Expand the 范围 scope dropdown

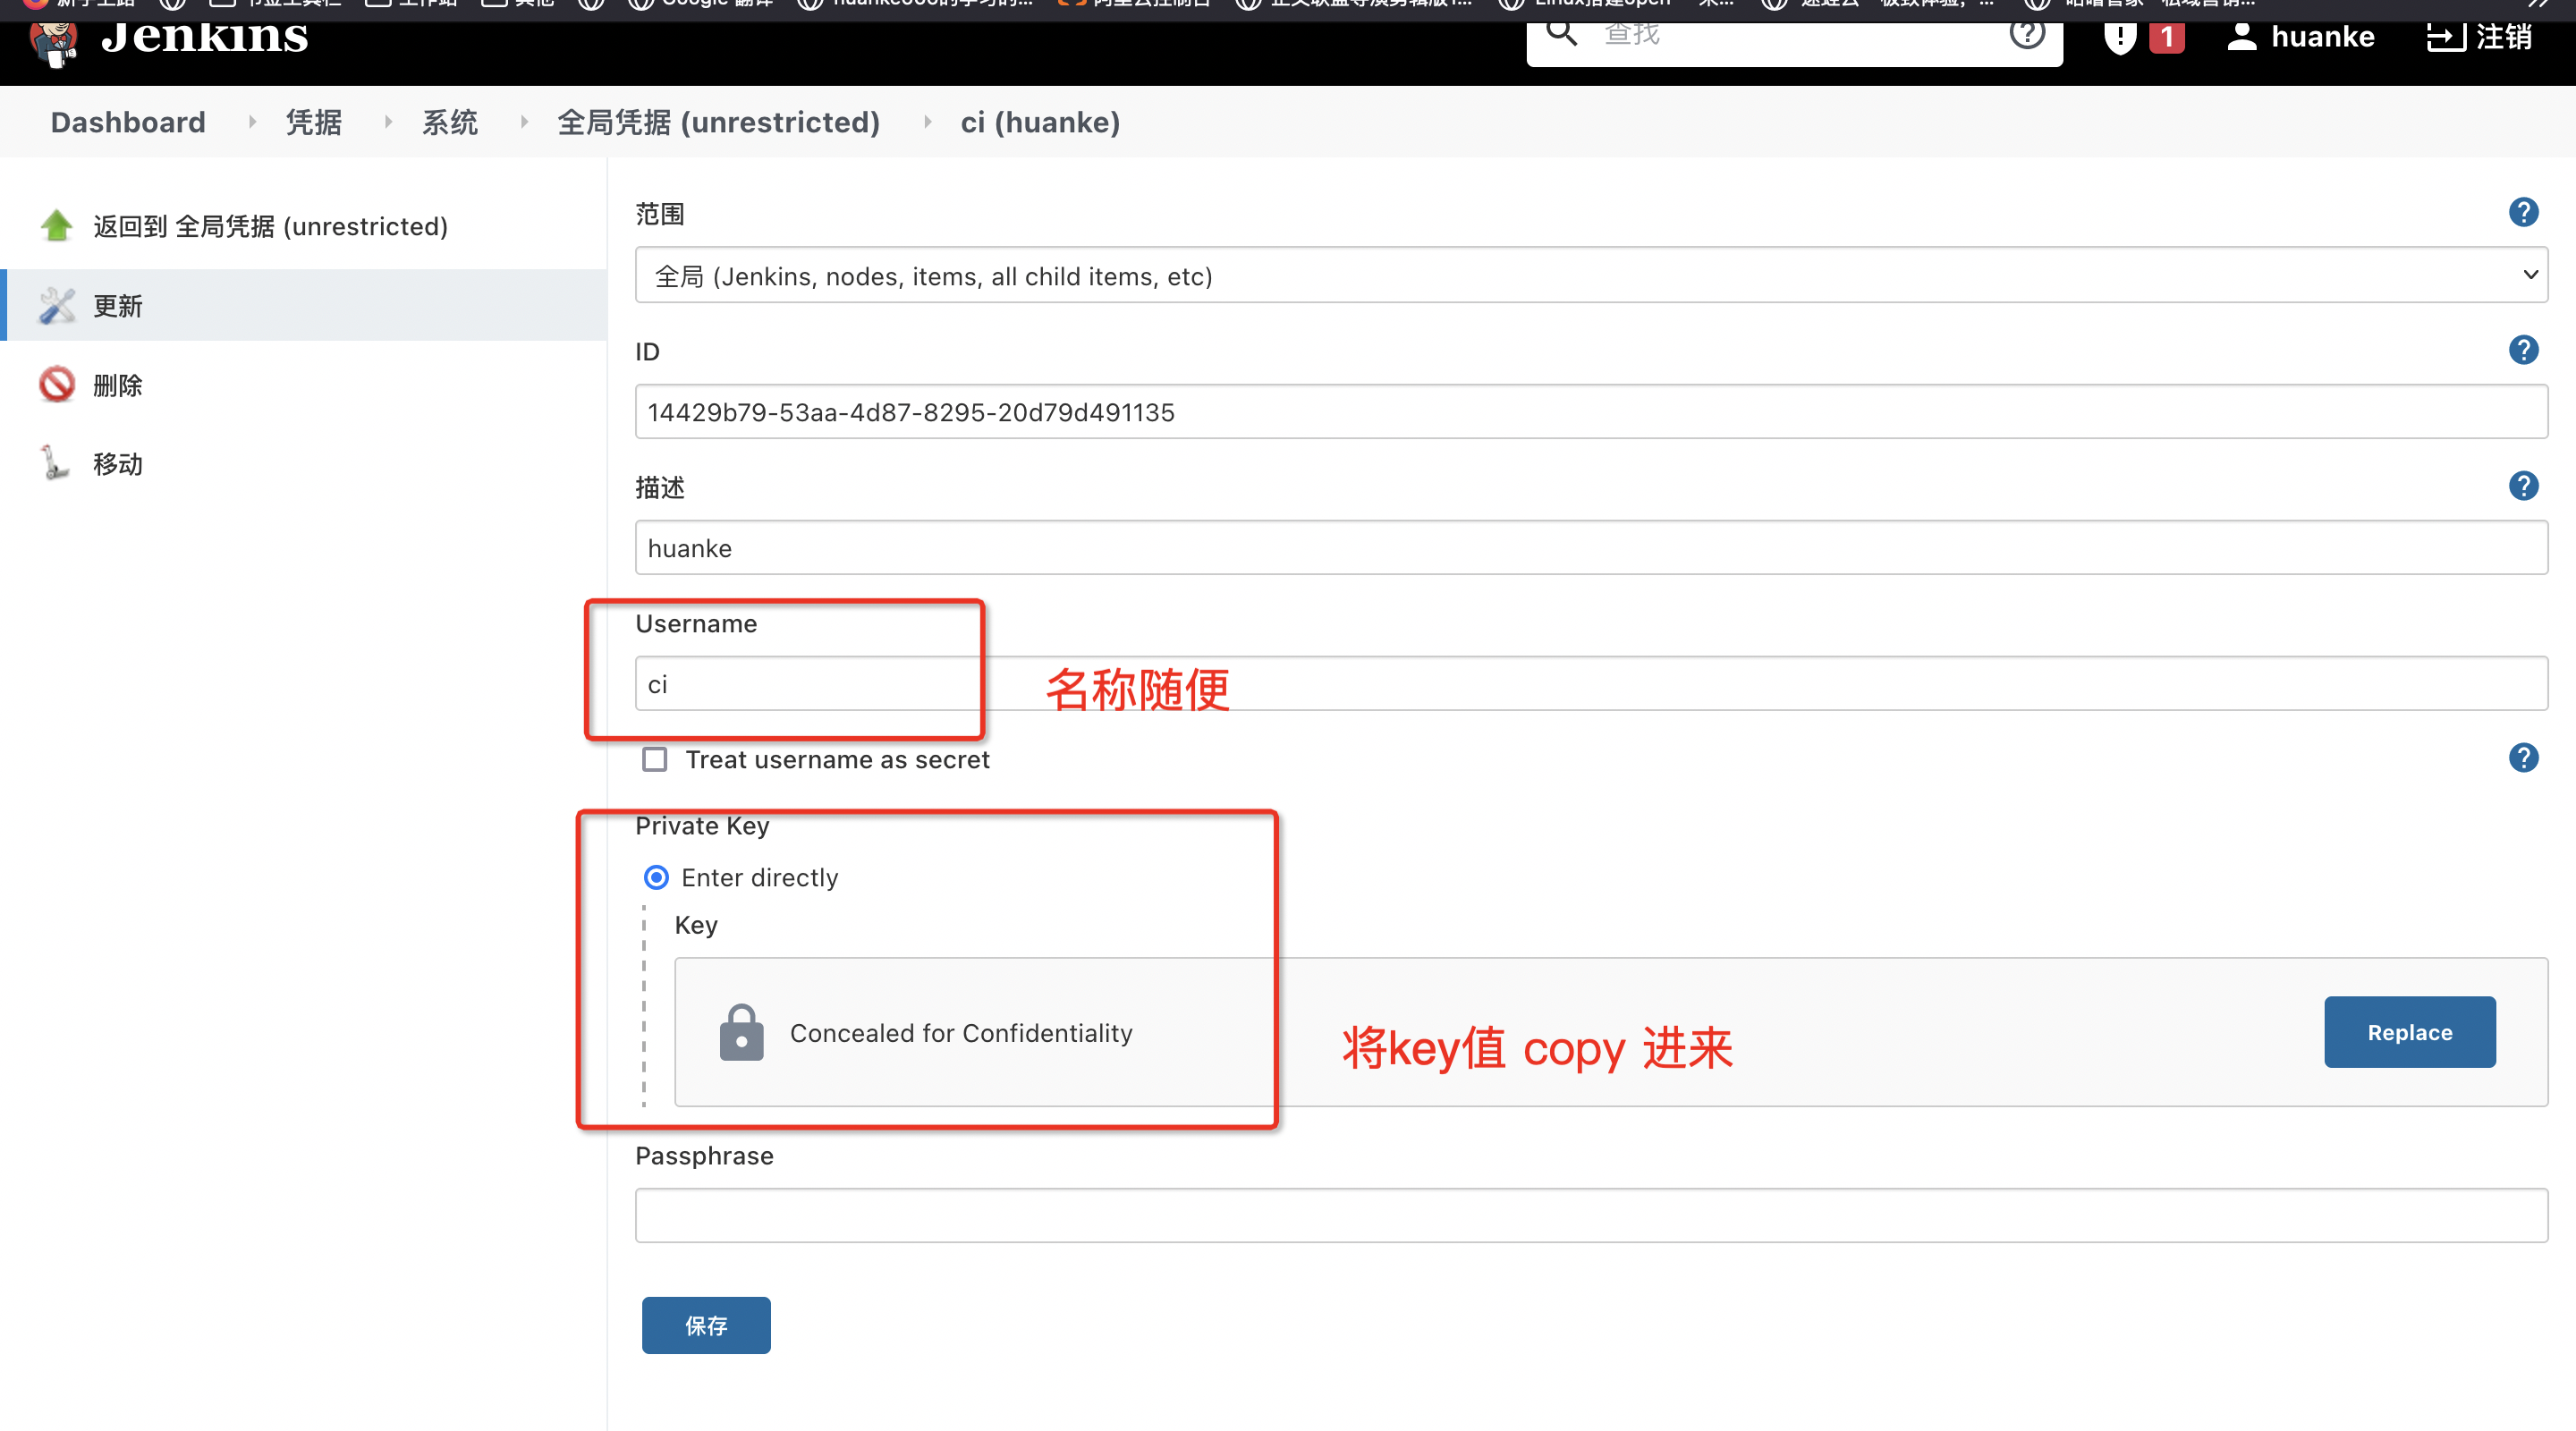click(1590, 275)
